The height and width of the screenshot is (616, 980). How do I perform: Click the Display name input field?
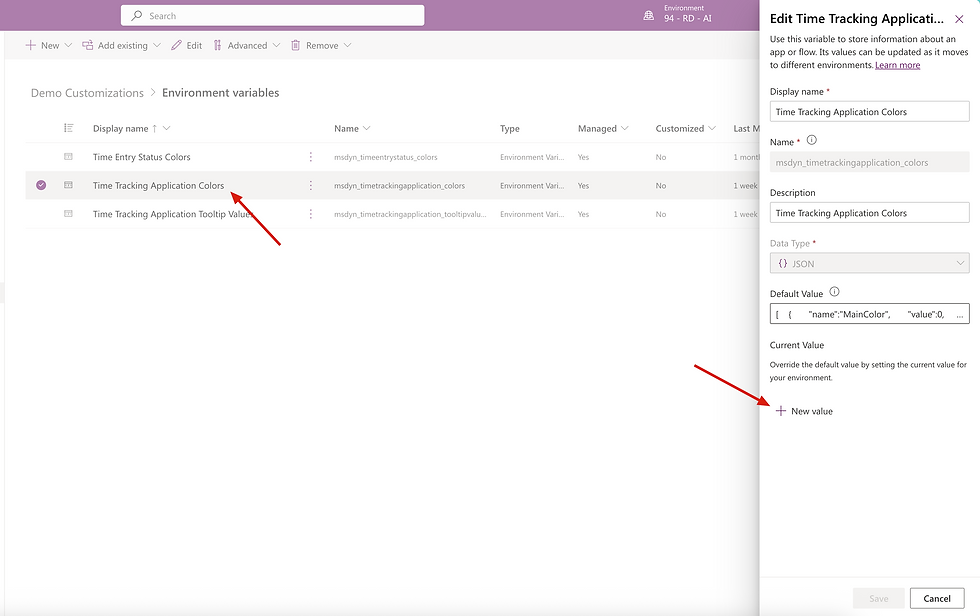click(x=869, y=112)
